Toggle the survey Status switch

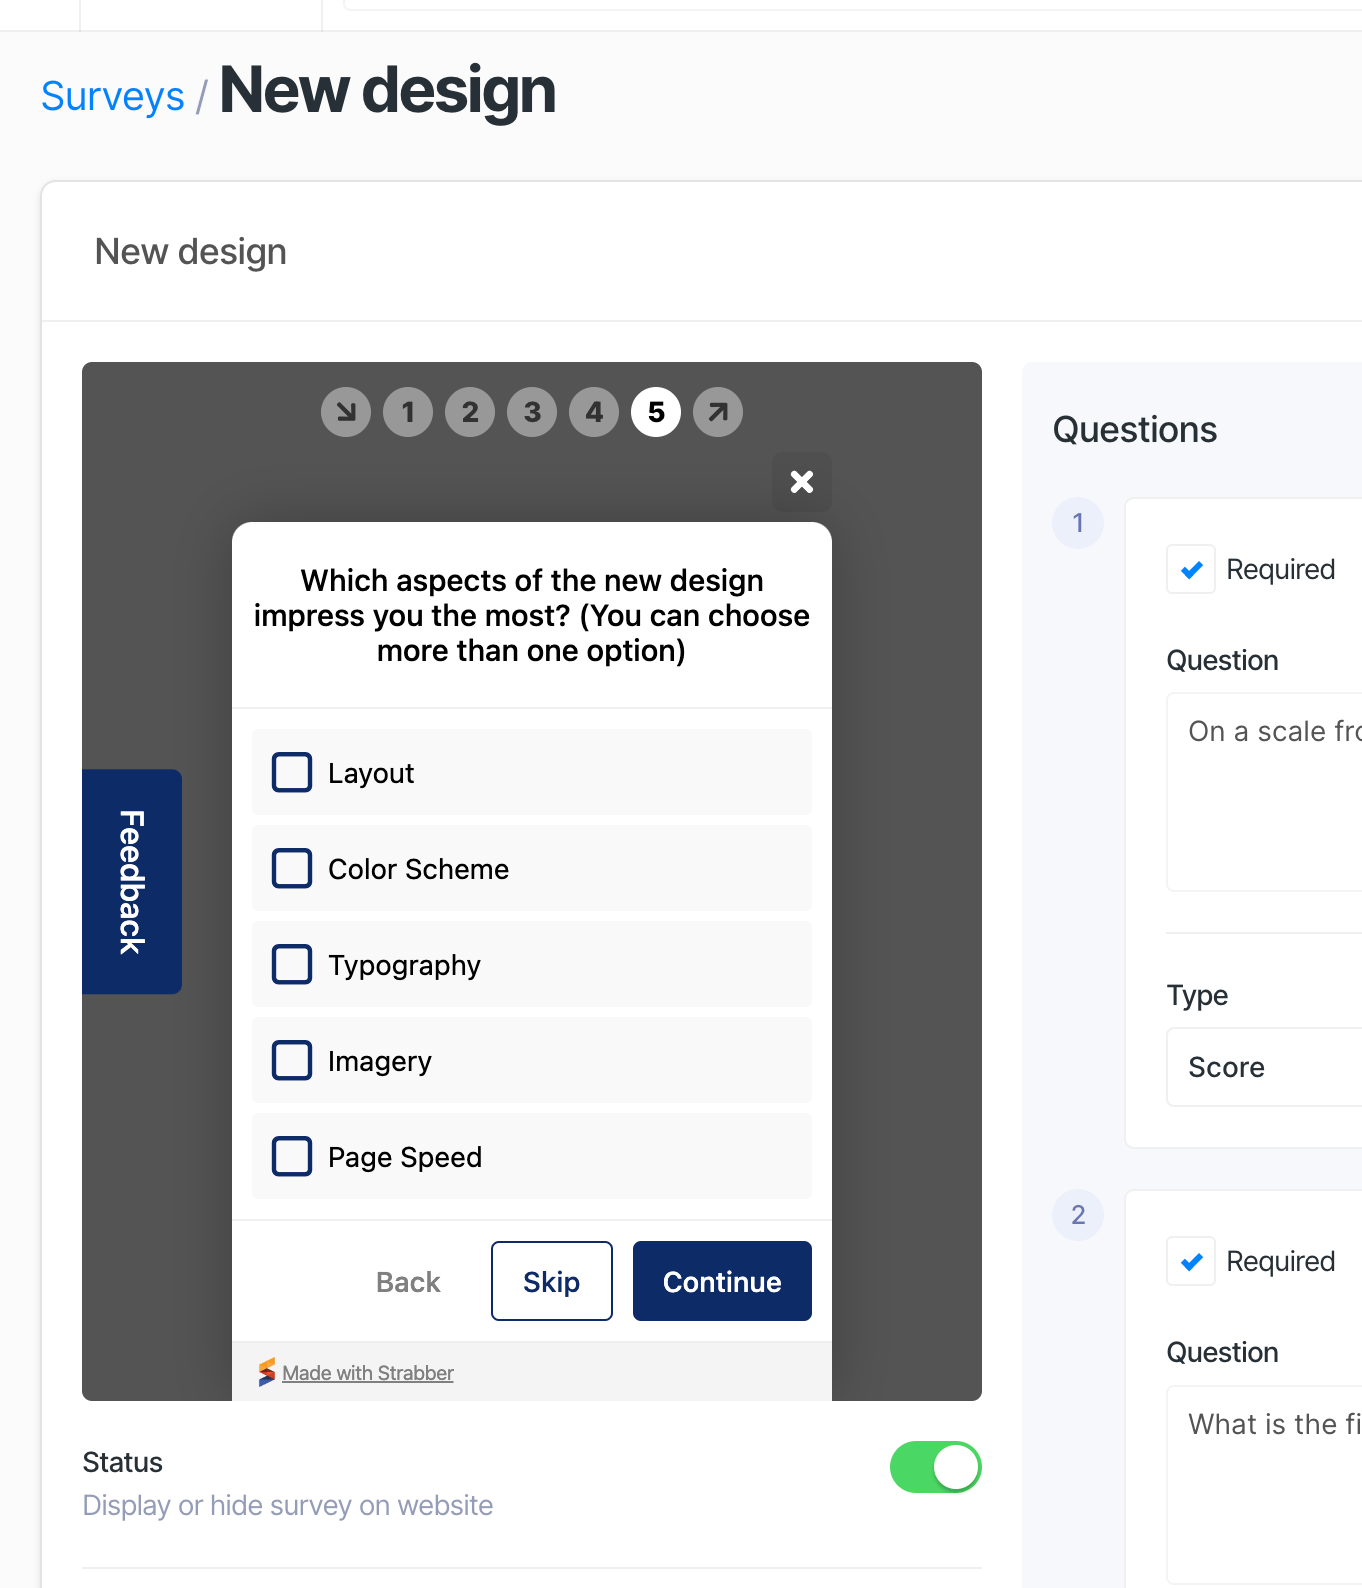click(x=936, y=1467)
